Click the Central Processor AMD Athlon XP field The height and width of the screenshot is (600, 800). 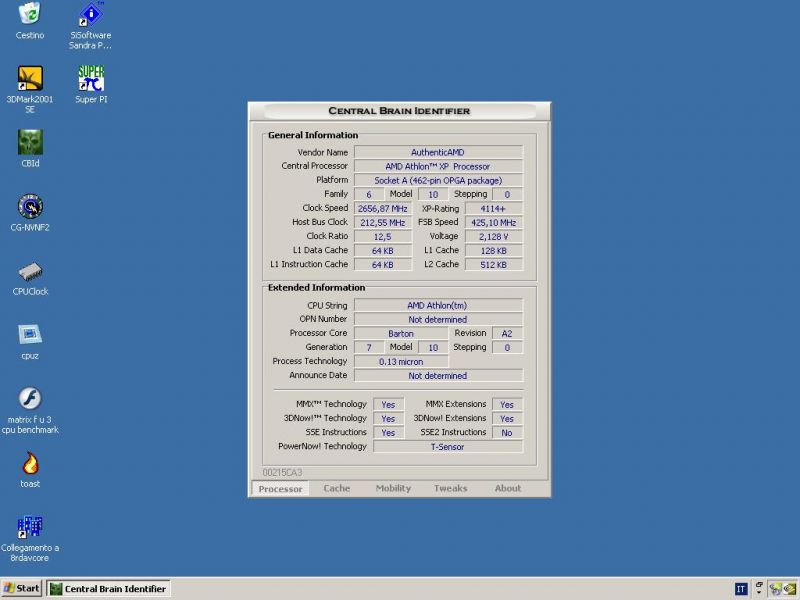[x=438, y=166]
